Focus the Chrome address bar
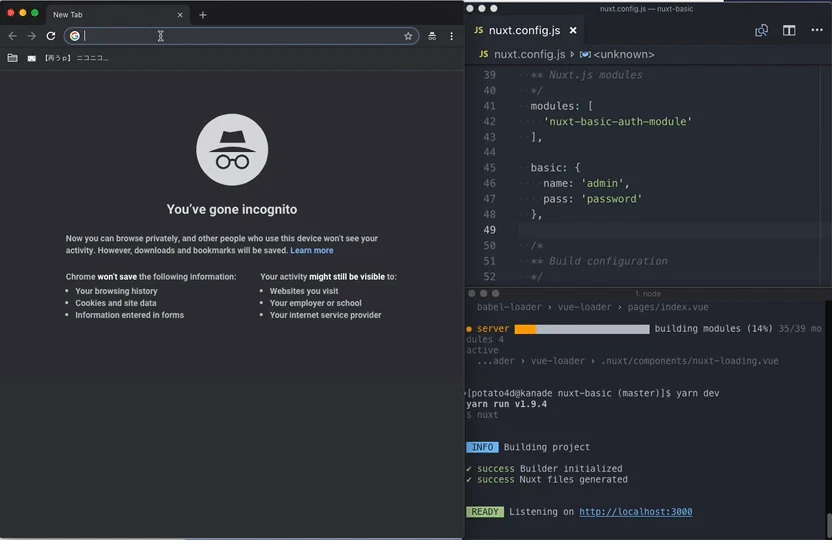This screenshot has width=832, height=540. (x=241, y=36)
